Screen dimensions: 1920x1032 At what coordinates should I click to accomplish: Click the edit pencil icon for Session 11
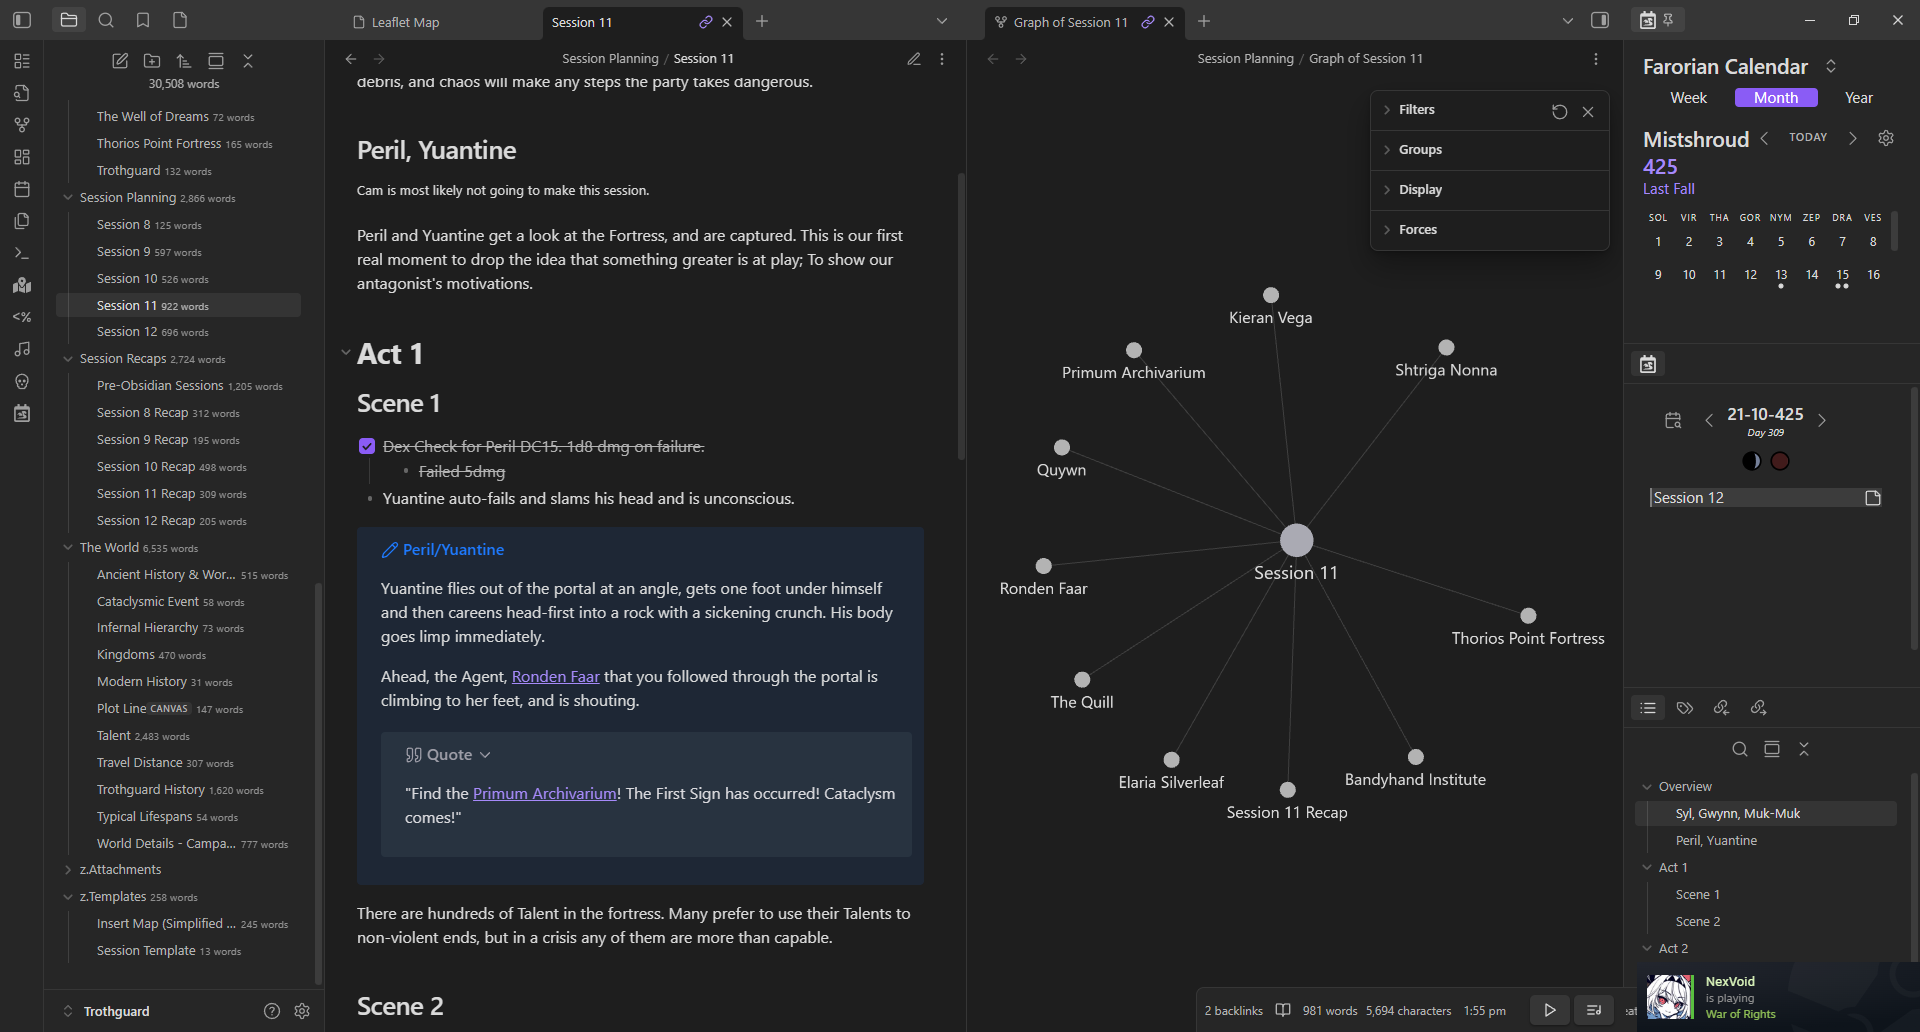913,59
